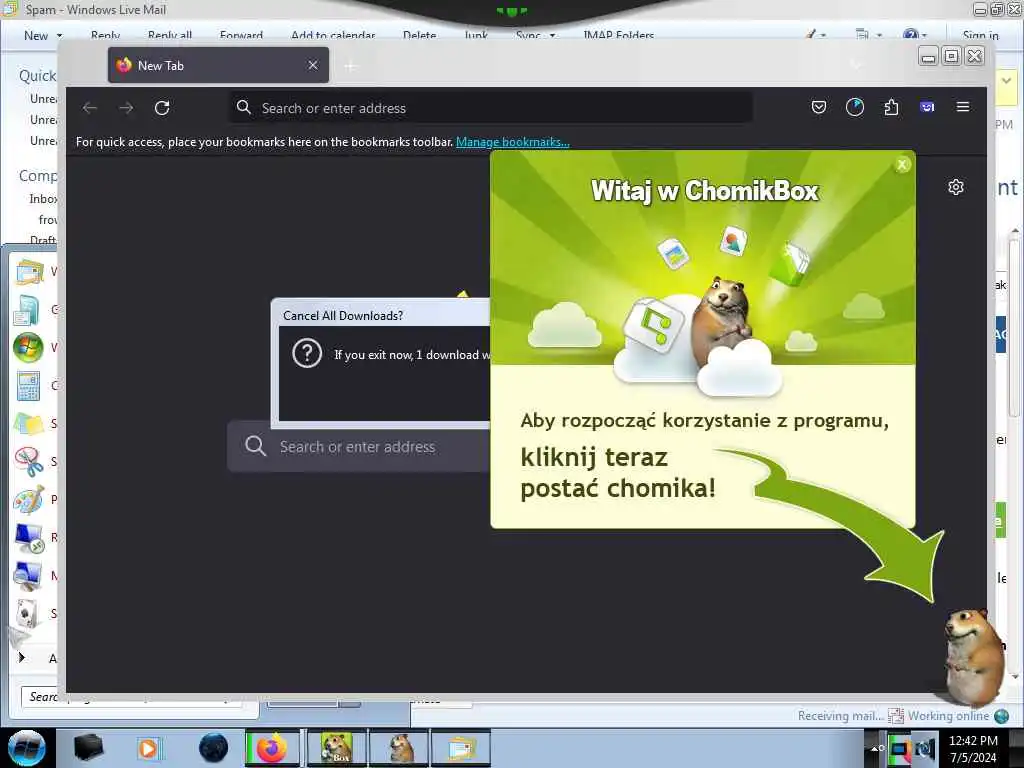Open the Manage bookmarks link
The height and width of the screenshot is (768, 1024).
(513, 142)
